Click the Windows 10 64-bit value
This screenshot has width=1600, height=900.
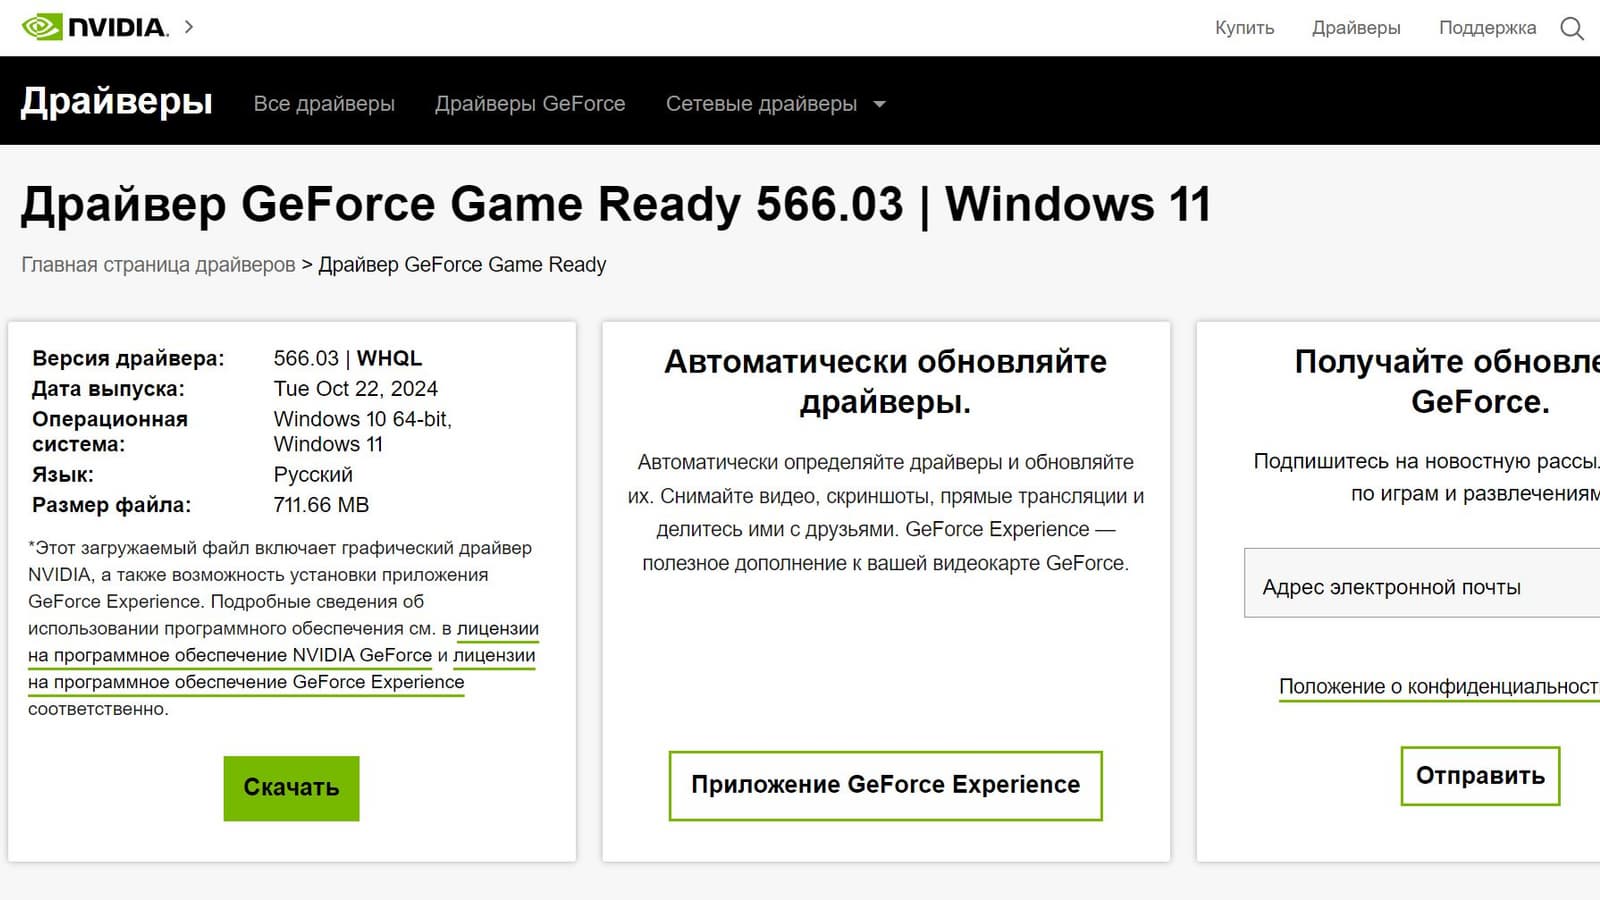click(x=363, y=419)
